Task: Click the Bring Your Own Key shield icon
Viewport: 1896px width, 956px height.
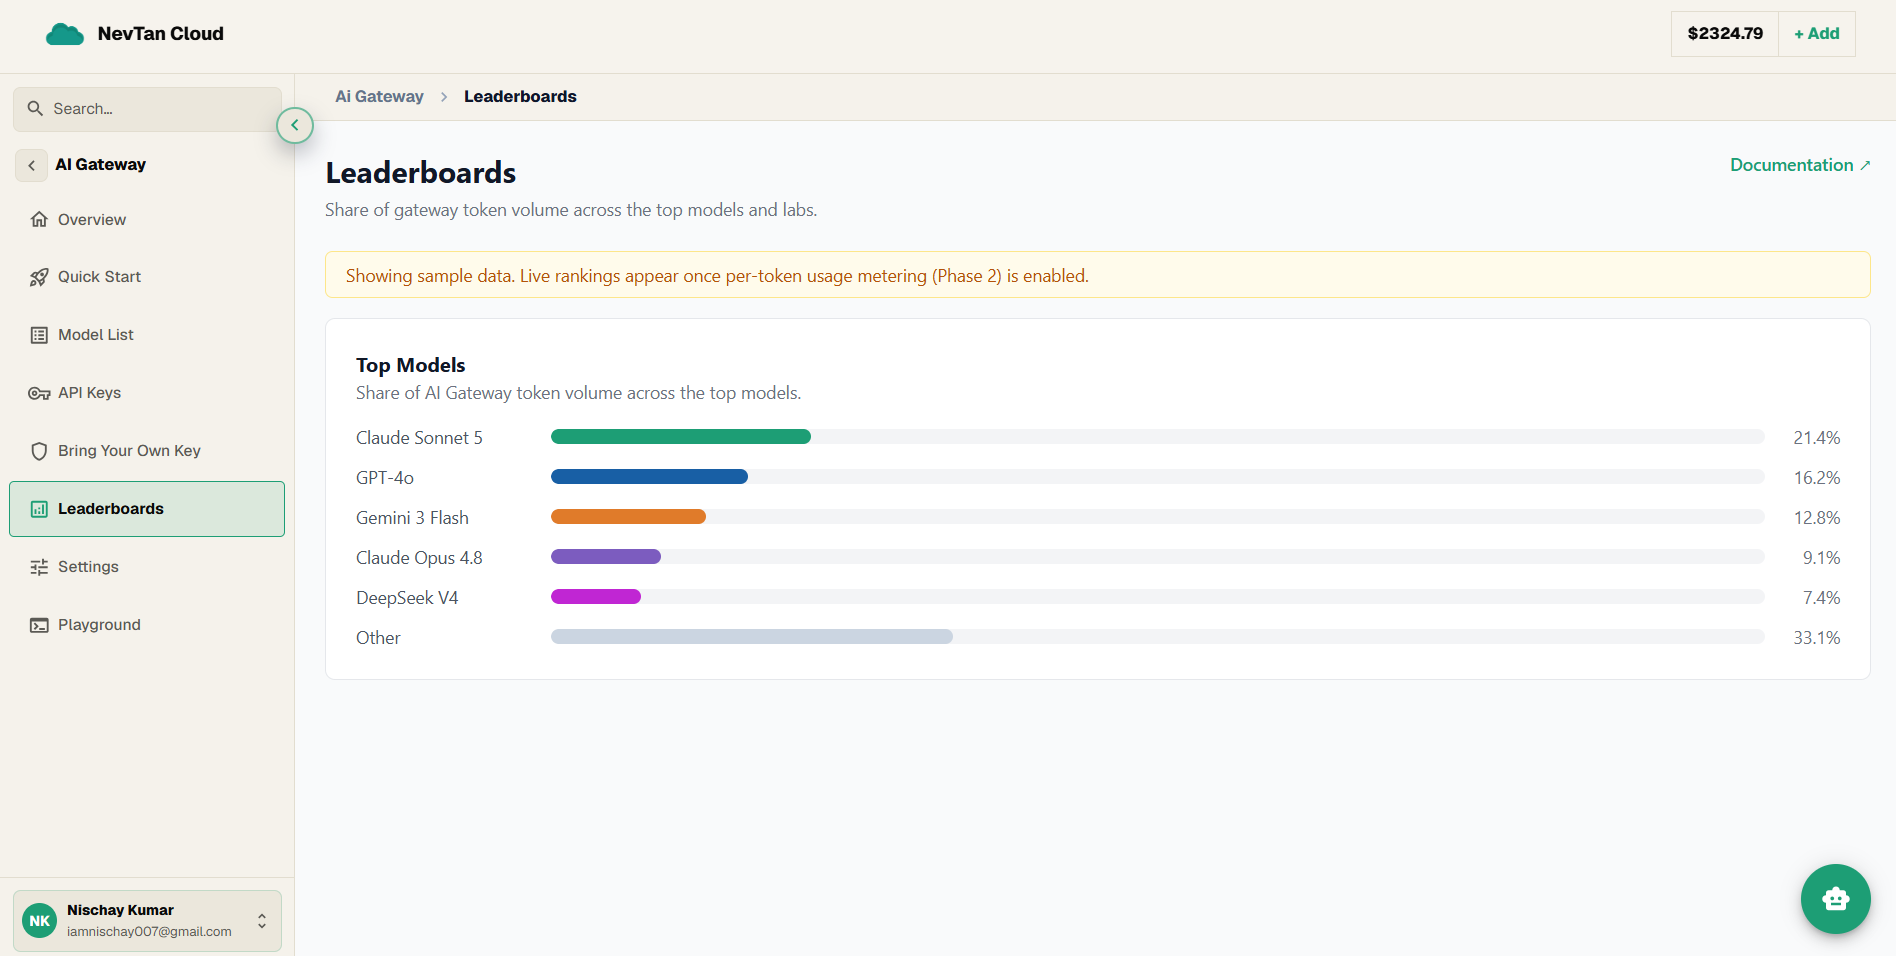Action: [x=39, y=451]
